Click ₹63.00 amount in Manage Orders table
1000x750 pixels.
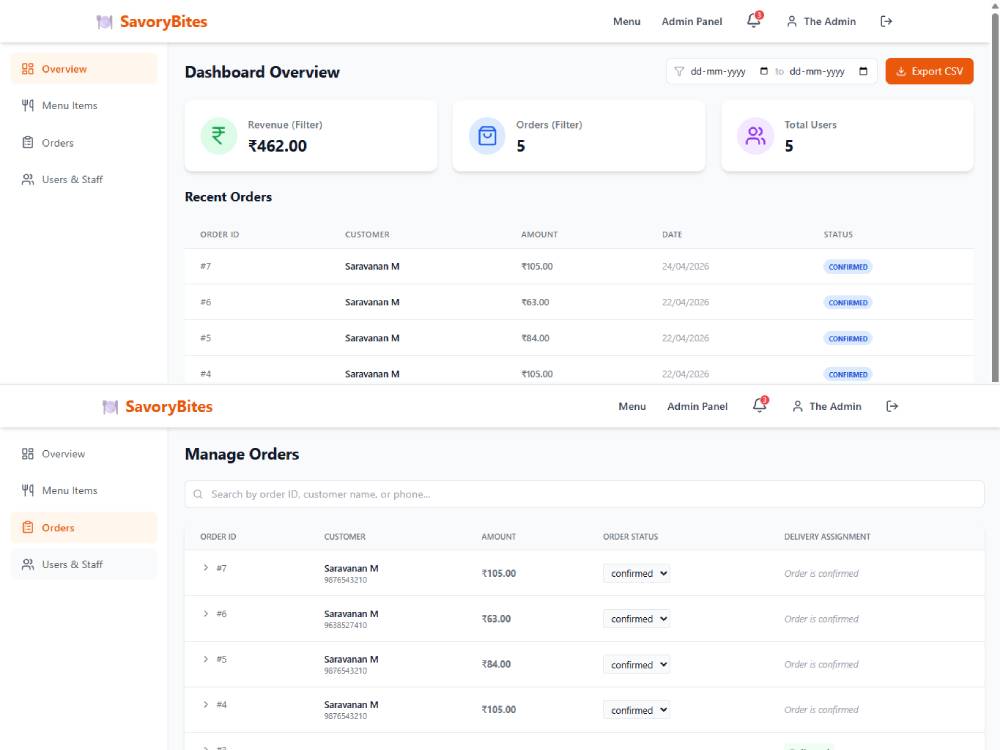[496, 619]
